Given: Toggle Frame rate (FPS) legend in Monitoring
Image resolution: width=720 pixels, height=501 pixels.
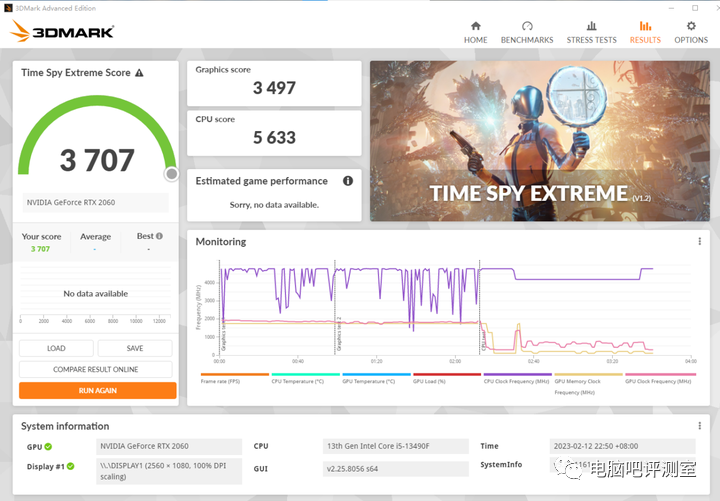Looking at the screenshot, I should coord(234,378).
